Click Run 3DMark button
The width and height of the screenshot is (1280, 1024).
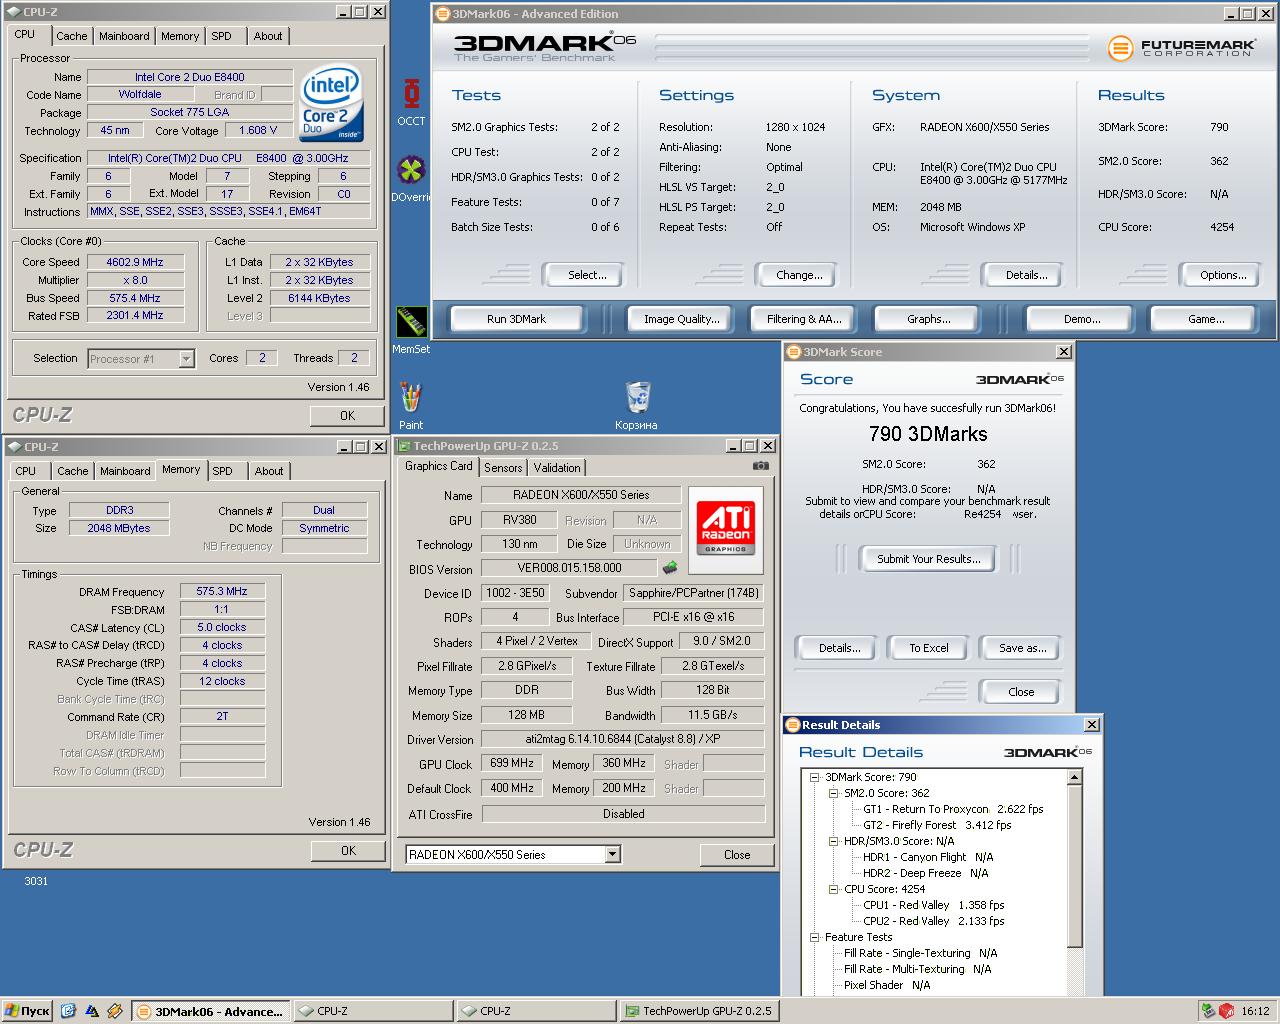[x=516, y=319]
